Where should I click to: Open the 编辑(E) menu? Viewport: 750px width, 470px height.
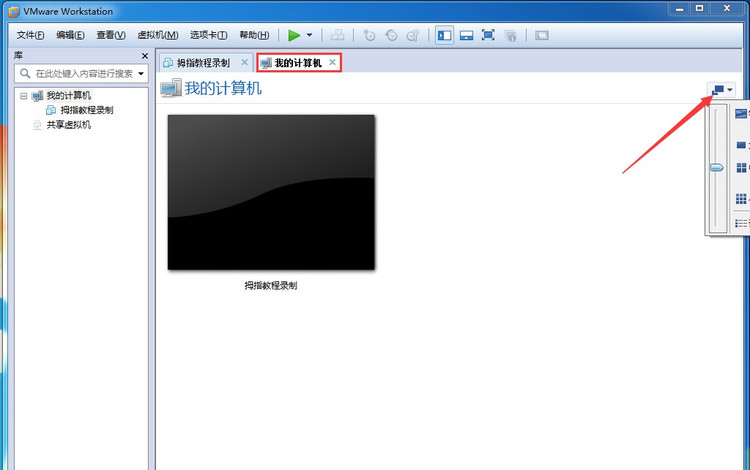pyautogui.click(x=70, y=35)
